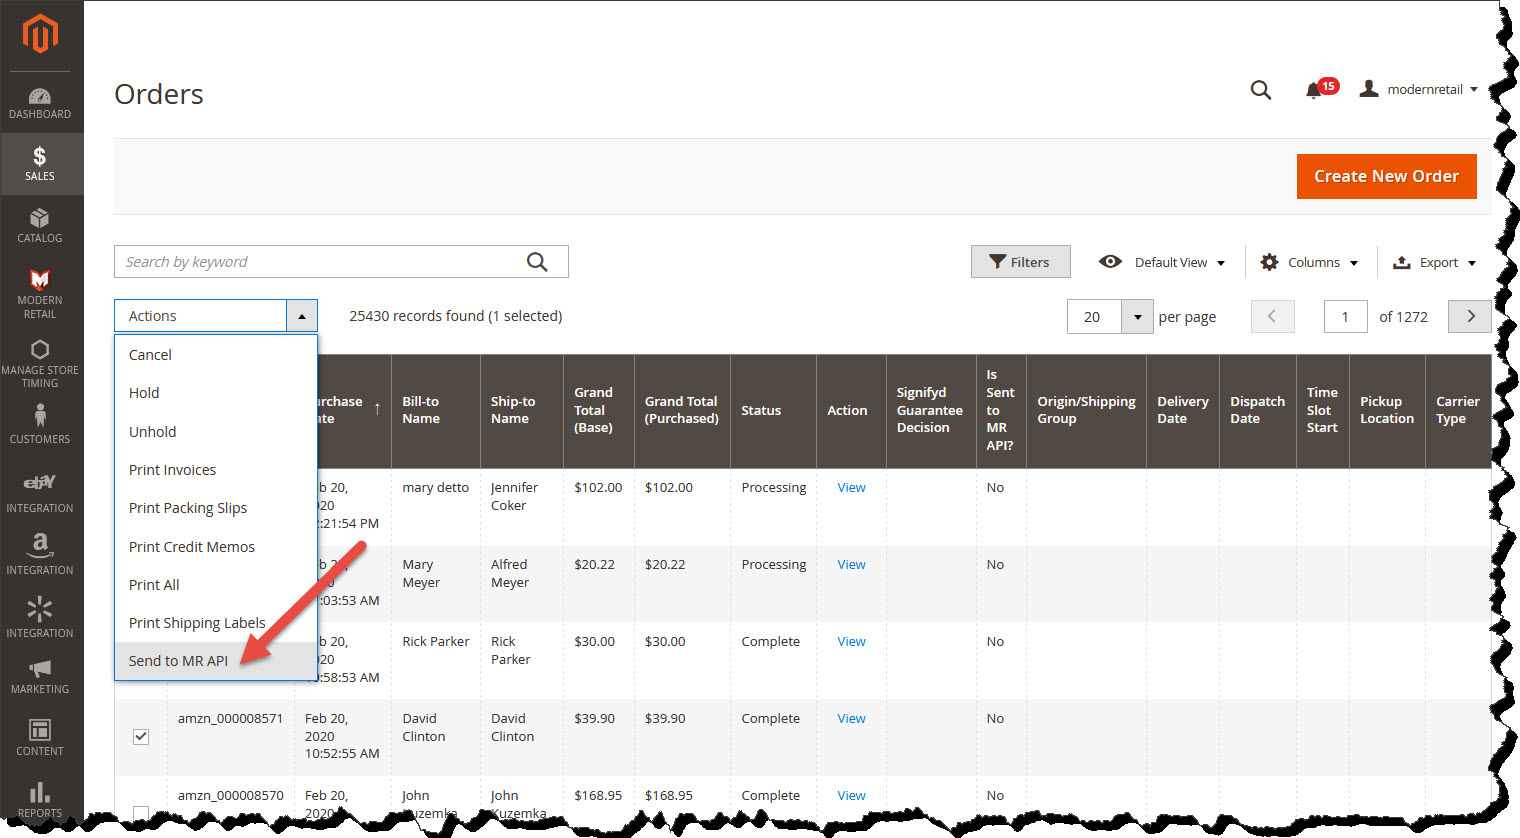This screenshot has width=1520, height=838.
Task: View the Mary Meyer order
Action: (851, 565)
